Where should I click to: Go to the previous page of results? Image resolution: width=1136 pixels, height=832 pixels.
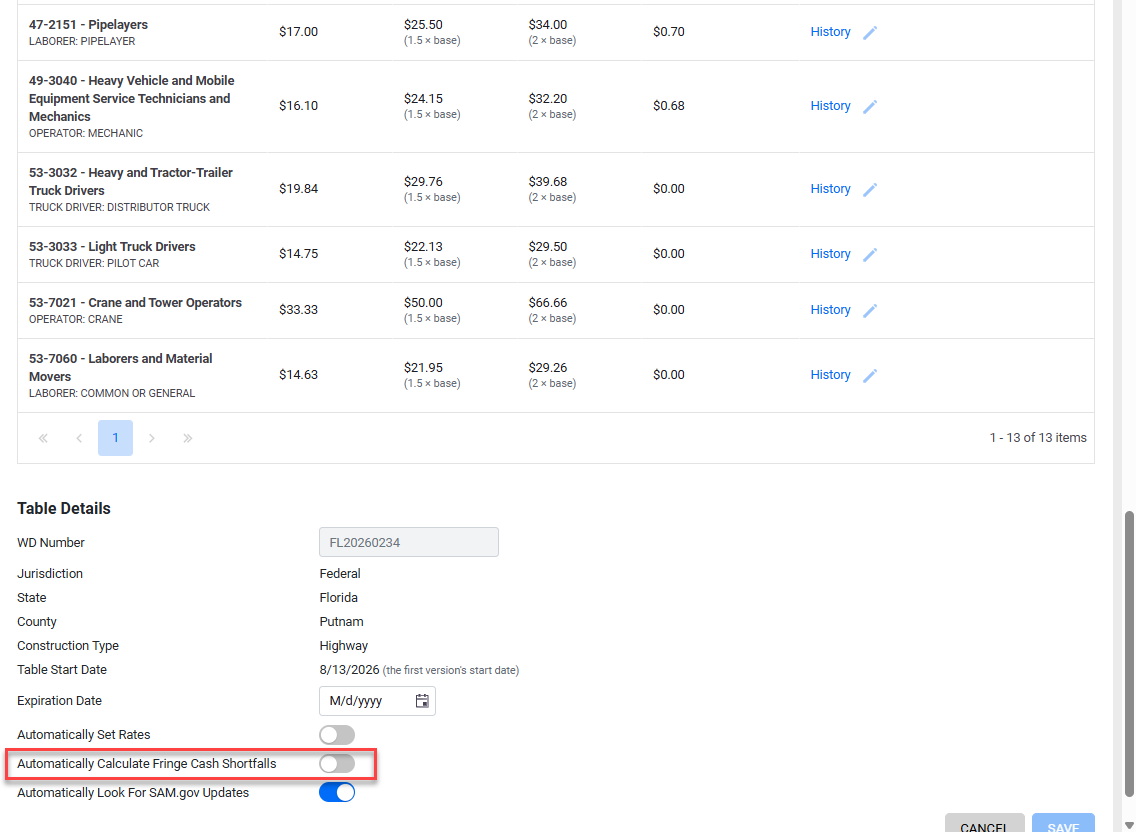(79, 438)
